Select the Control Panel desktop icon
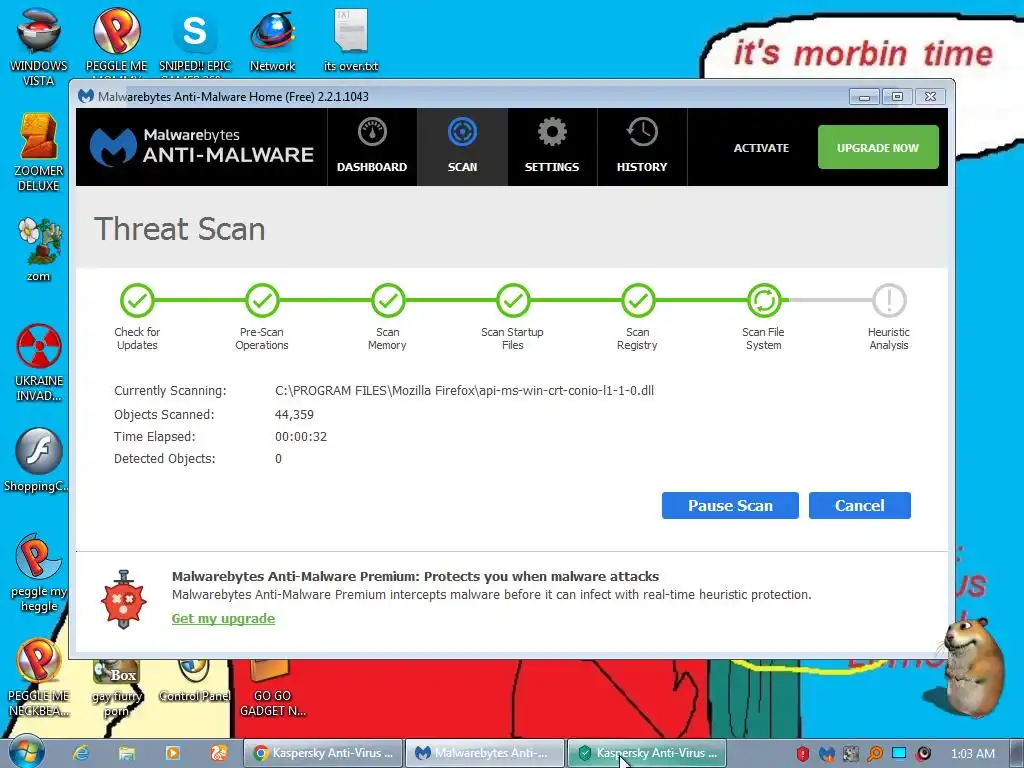 pyautogui.click(x=194, y=679)
